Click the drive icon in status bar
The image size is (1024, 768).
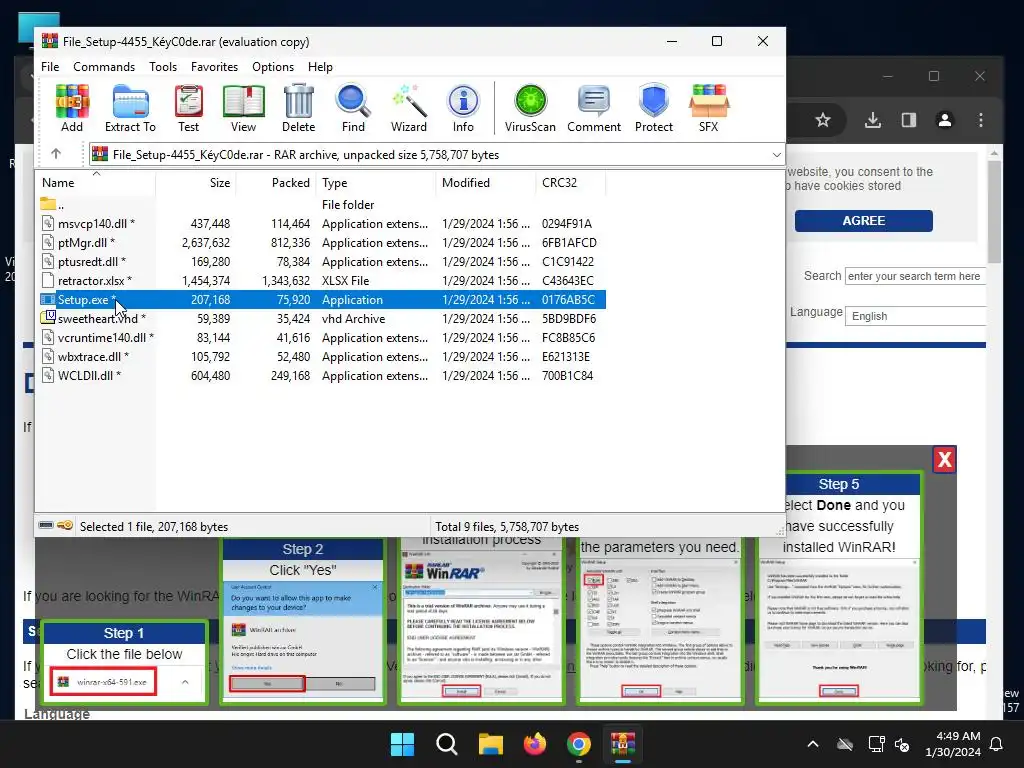click(x=46, y=525)
